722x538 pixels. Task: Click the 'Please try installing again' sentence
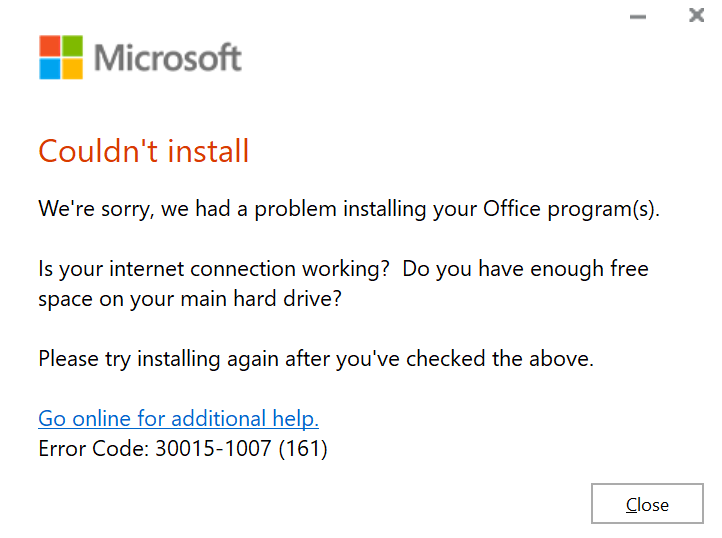pyautogui.click(x=316, y=358)
